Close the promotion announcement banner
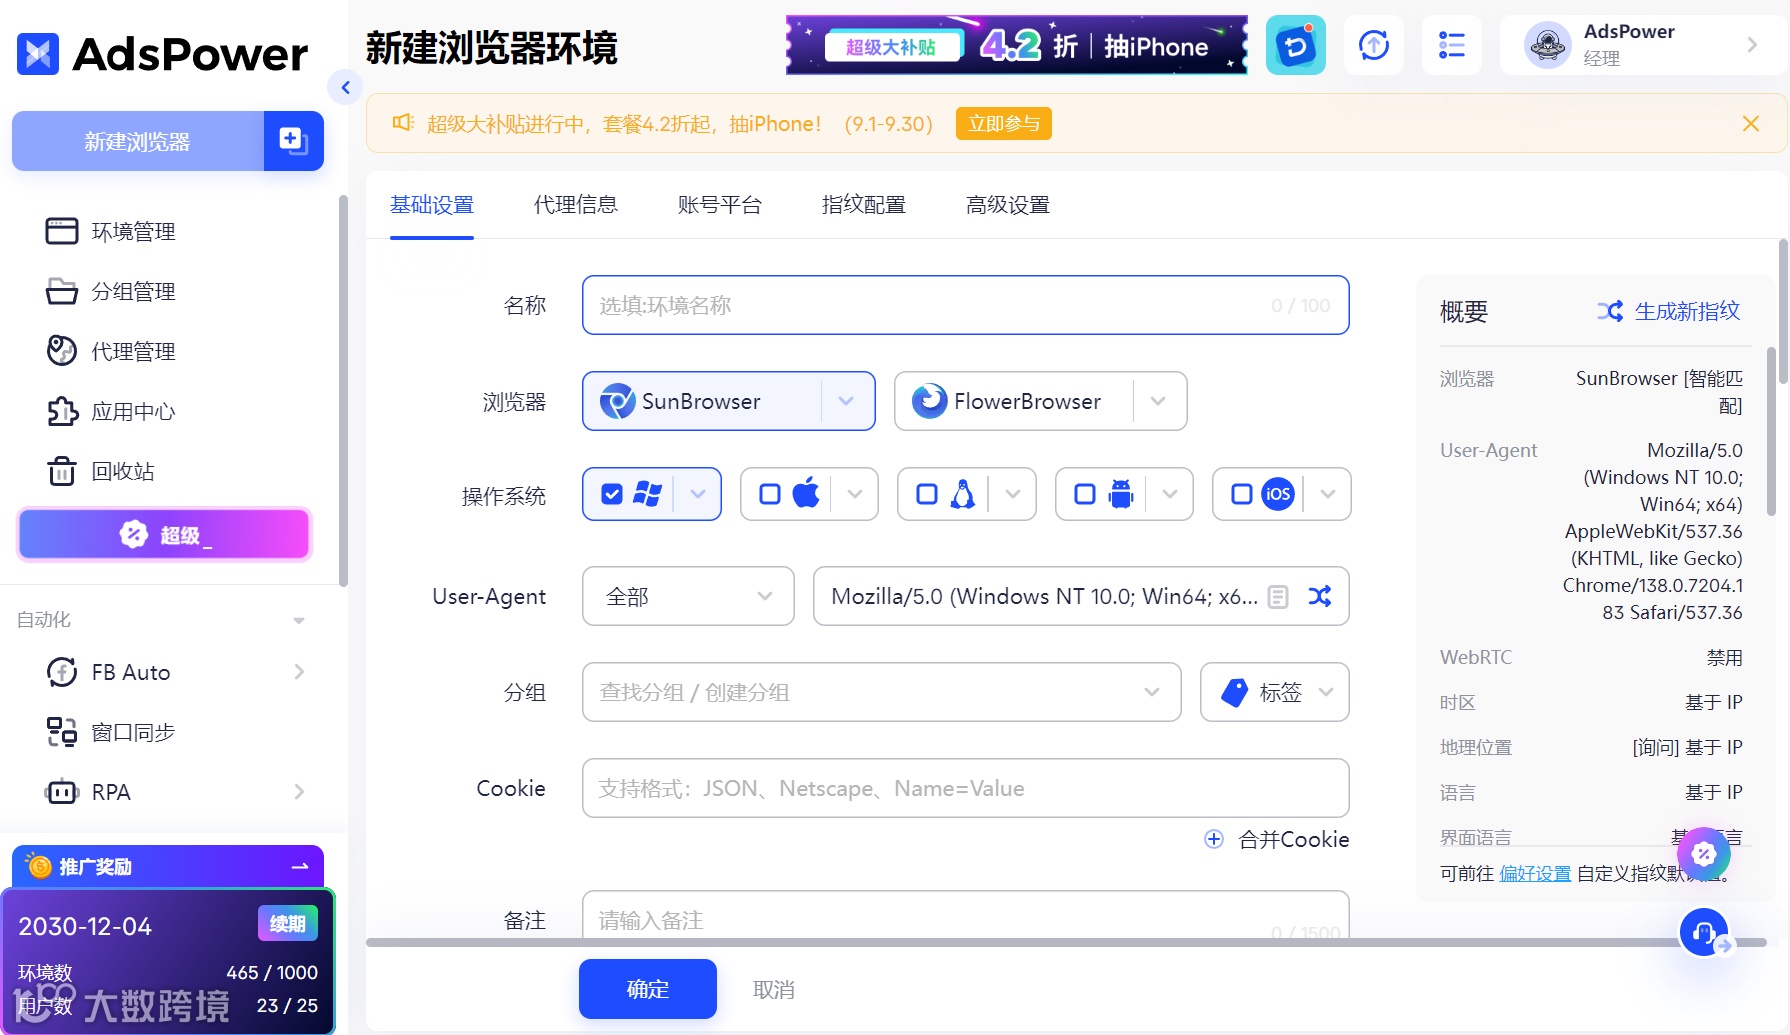This screenshot has width=1790, height=1035. tap(1751, 123)
